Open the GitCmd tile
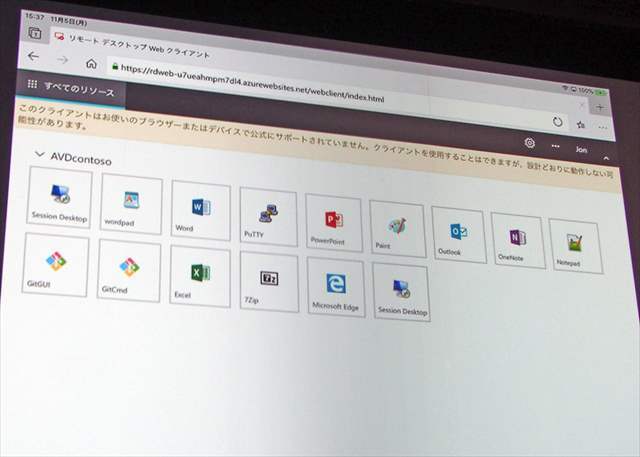The image size is (640, 457). pyautogui.click(x=129, y=271)
